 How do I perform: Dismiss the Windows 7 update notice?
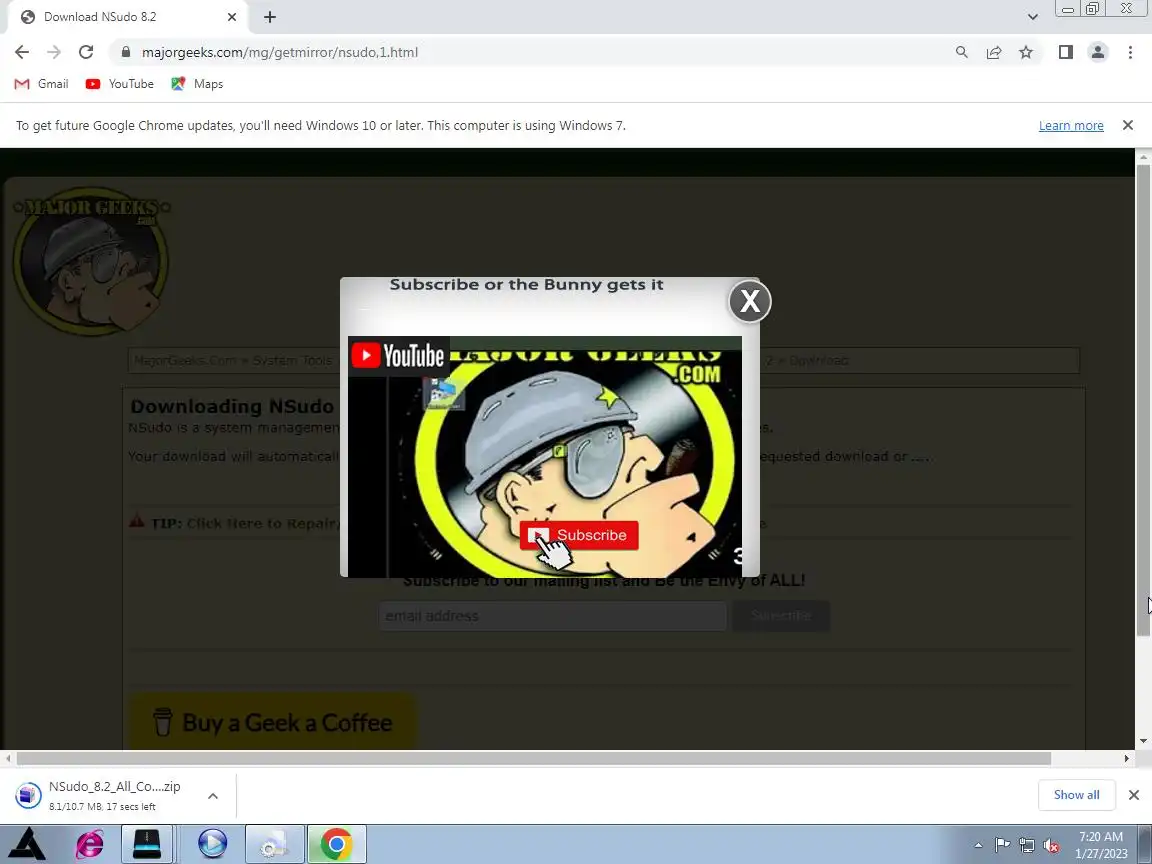(x=1128, y=126)
